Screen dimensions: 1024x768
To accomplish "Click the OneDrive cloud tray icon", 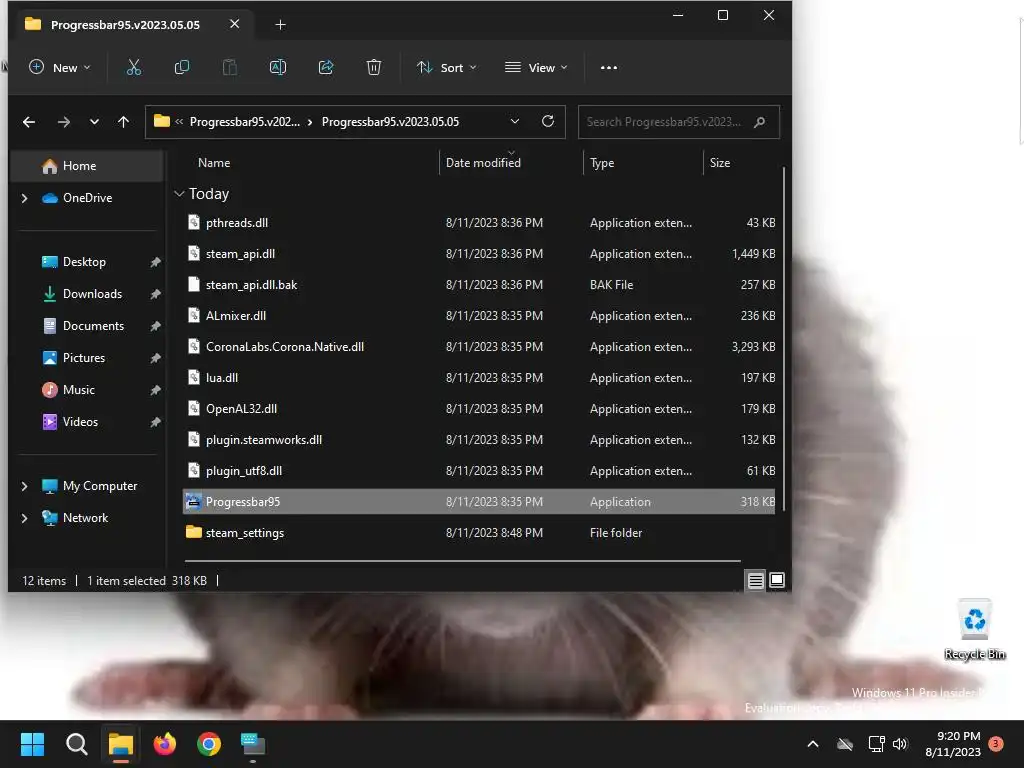I will point(845,744).
